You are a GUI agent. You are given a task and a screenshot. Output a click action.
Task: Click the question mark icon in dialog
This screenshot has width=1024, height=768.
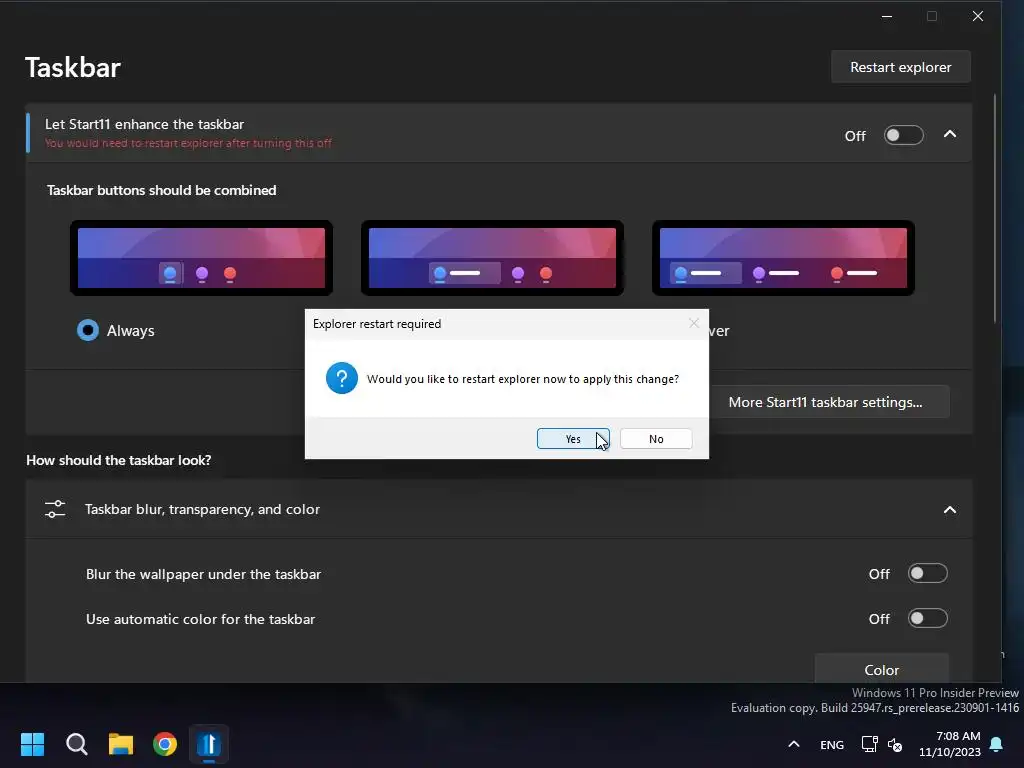(x=342, y=378)
